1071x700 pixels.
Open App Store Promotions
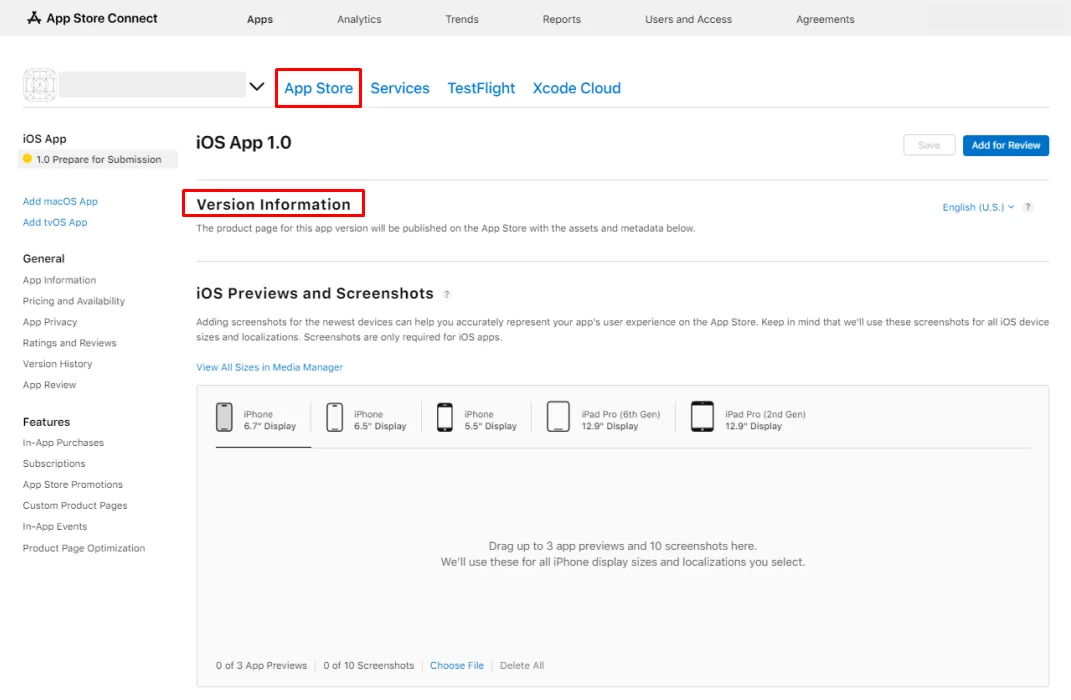click(72, 484)
